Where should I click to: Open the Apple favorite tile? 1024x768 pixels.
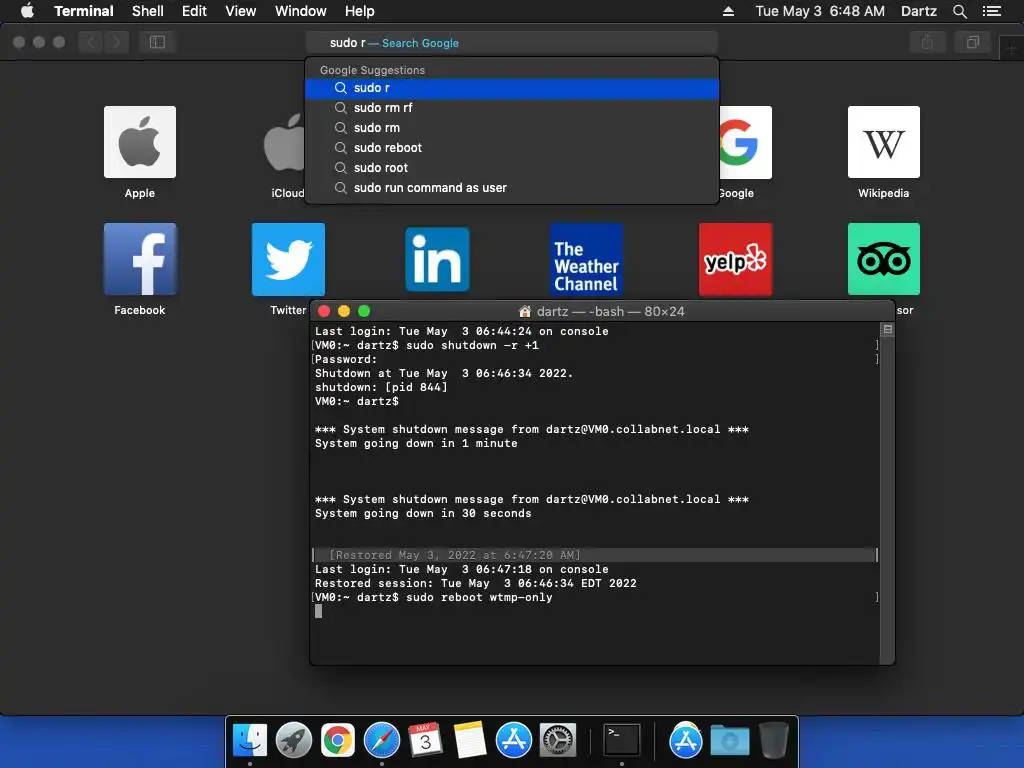coord(140,142)
